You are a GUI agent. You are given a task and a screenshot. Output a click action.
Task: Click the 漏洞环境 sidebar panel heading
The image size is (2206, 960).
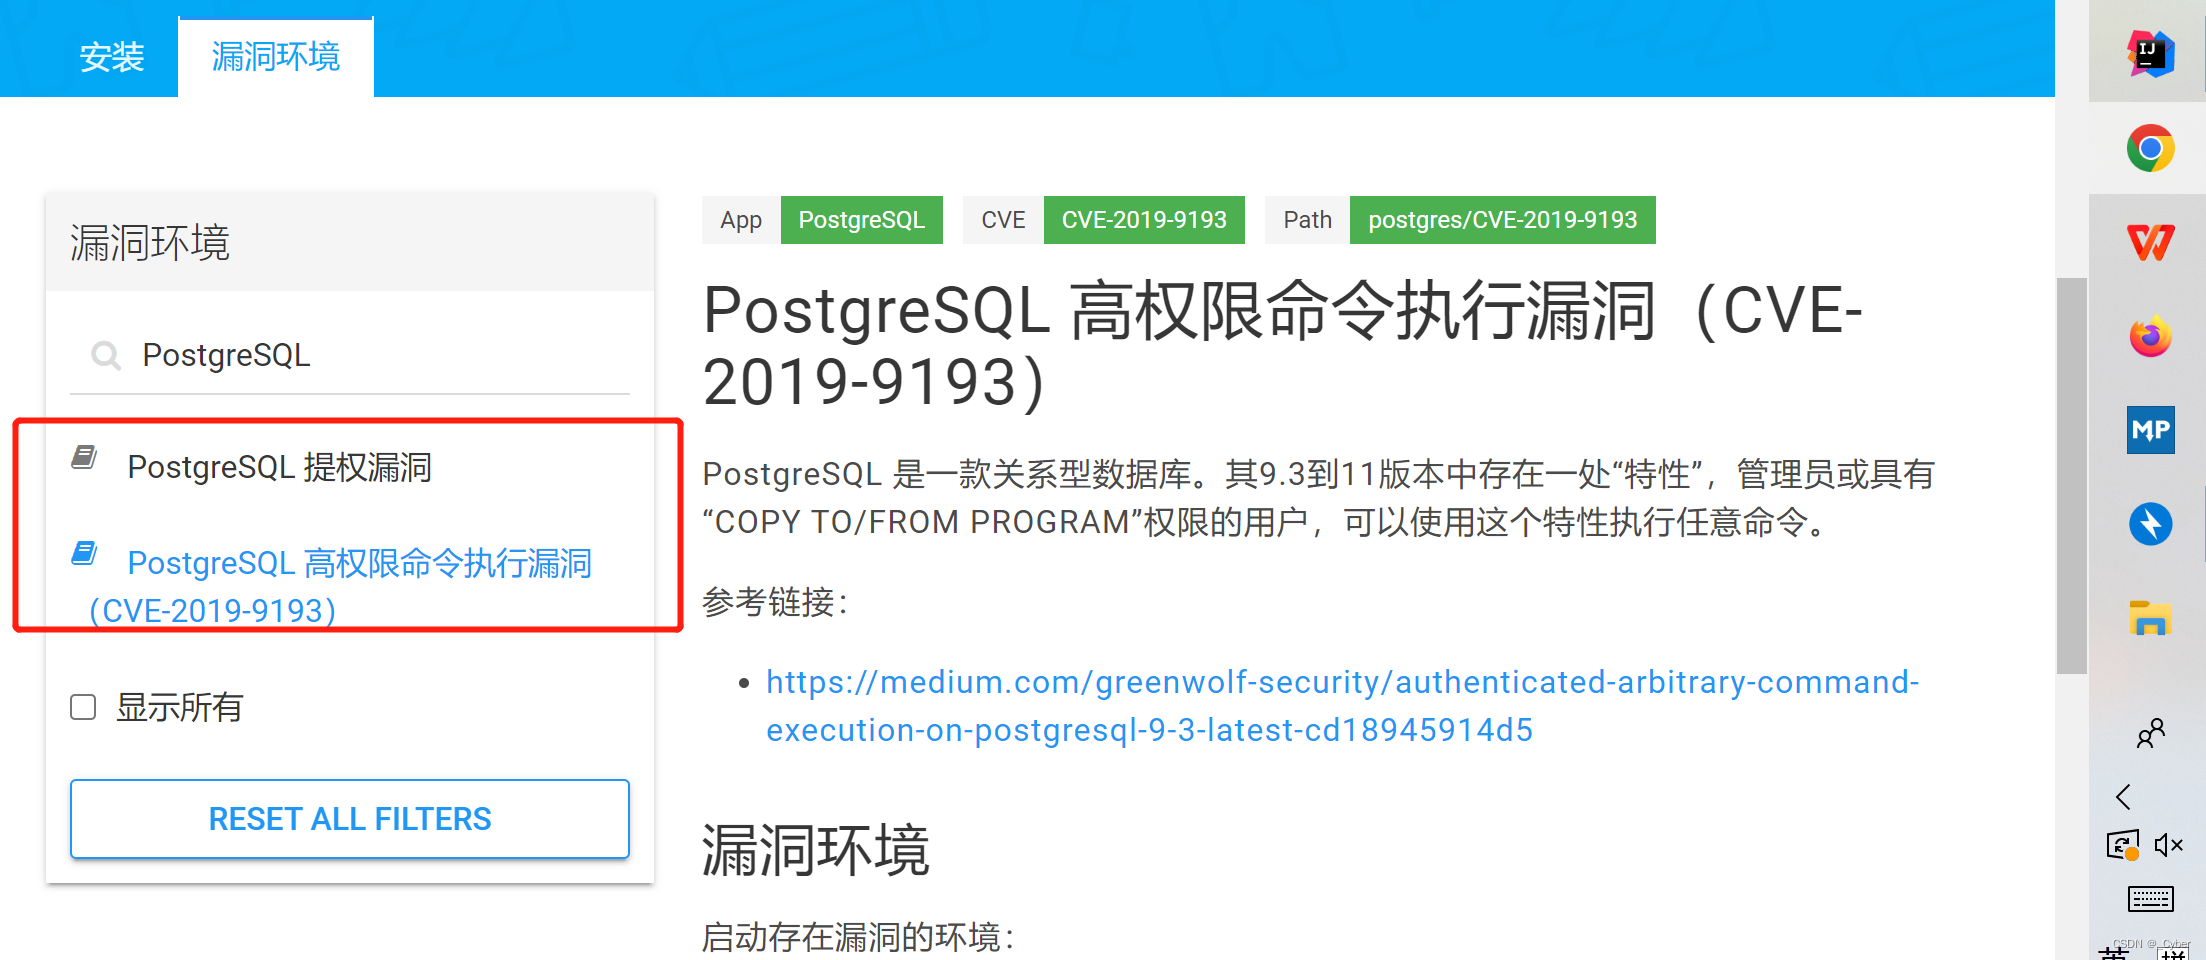150,243
